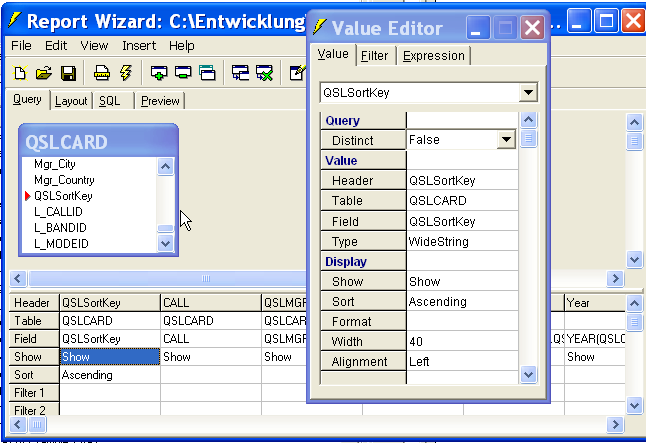Open the Distinct dropdown in Value Editor
This screenshot has height=443, width=646.
click(506, 140)
